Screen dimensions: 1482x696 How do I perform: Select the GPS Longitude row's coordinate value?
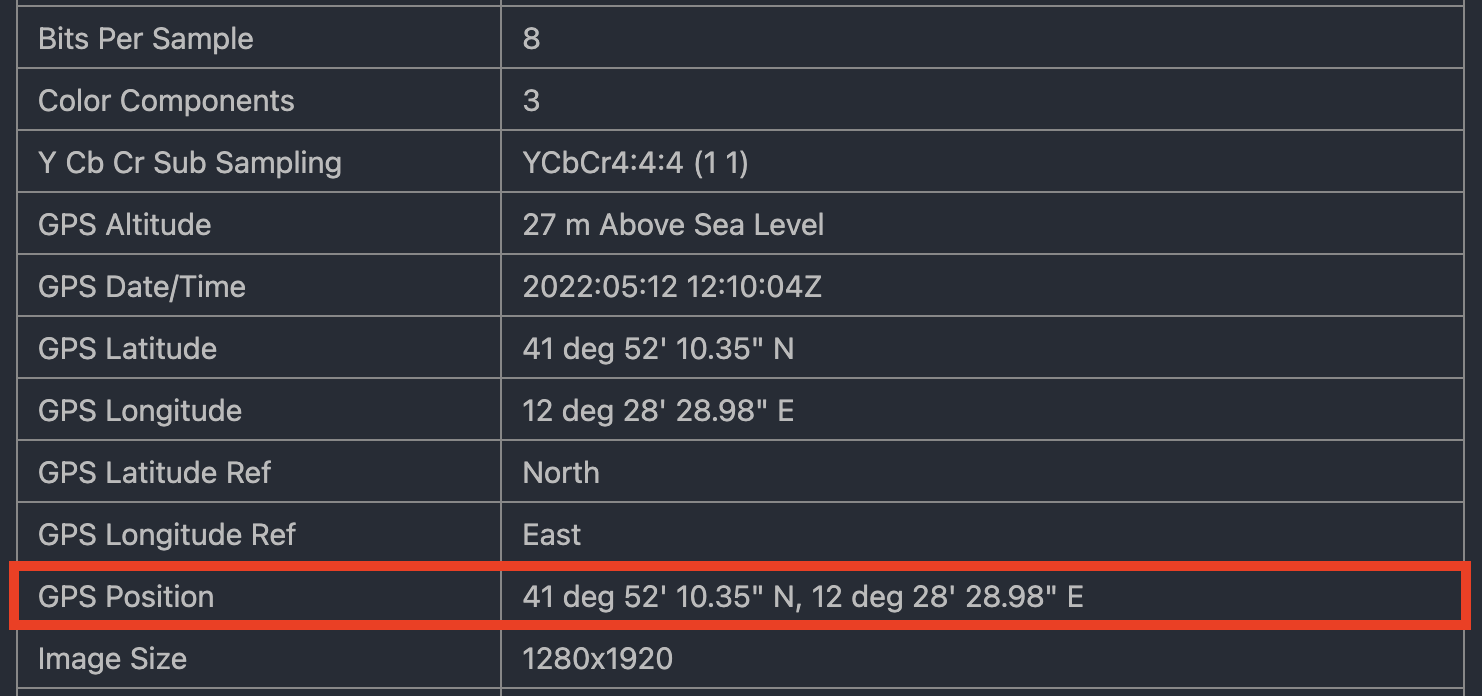658,411
